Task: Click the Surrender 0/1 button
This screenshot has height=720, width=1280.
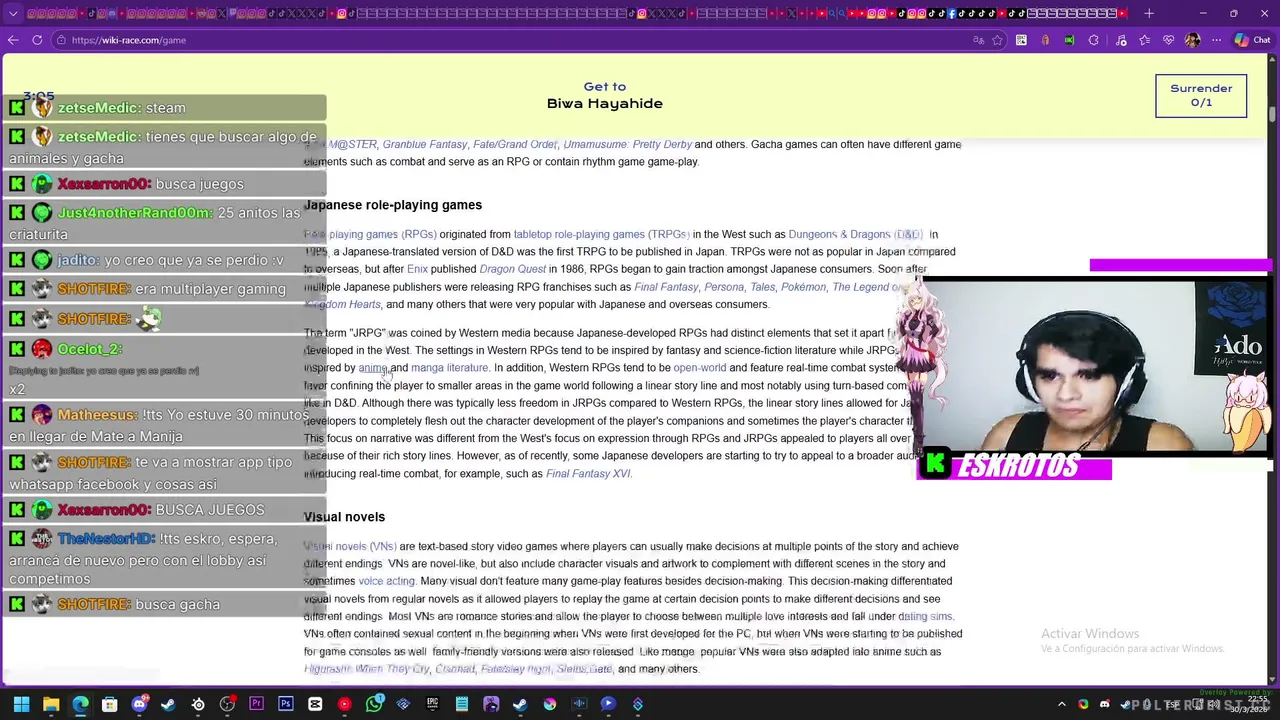Action: click(1201, 96)
